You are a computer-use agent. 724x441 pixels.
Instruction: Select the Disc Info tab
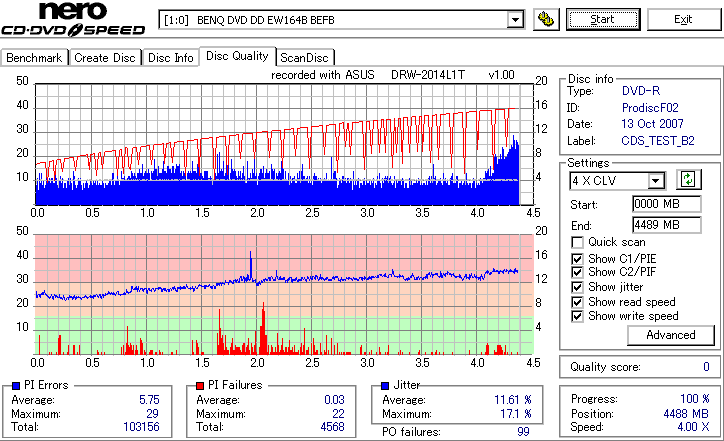(x=170, y=58)
